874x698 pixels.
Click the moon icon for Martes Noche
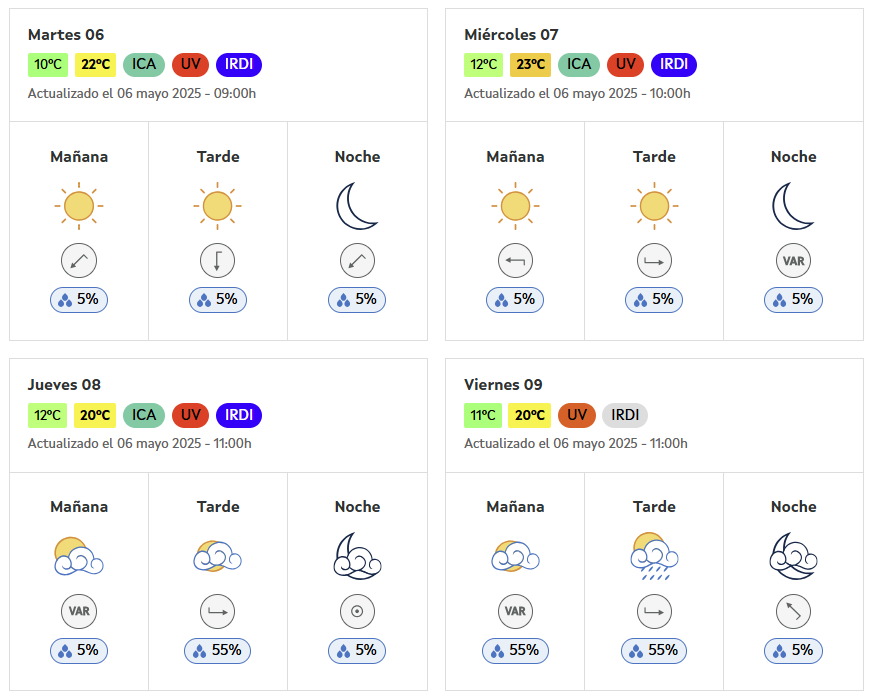pyautogui.click(x=357, y=206)
